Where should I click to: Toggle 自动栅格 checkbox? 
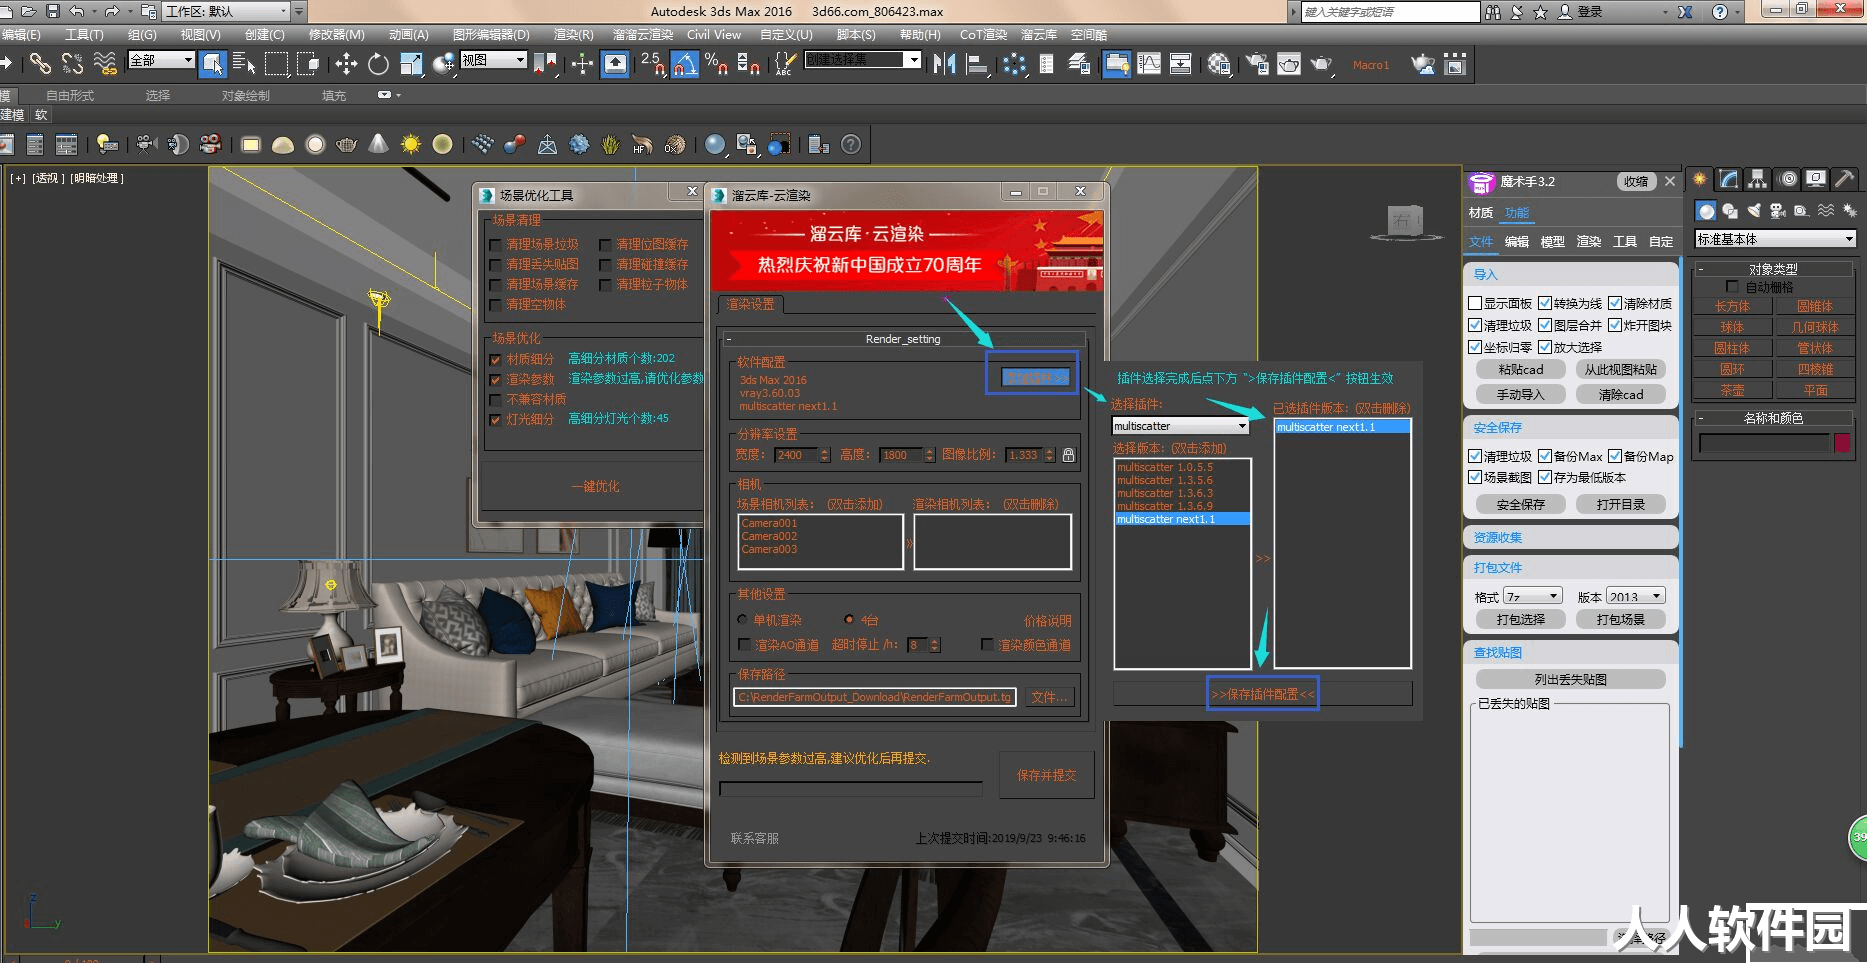pyautogui.click(x=1733, y=287)
